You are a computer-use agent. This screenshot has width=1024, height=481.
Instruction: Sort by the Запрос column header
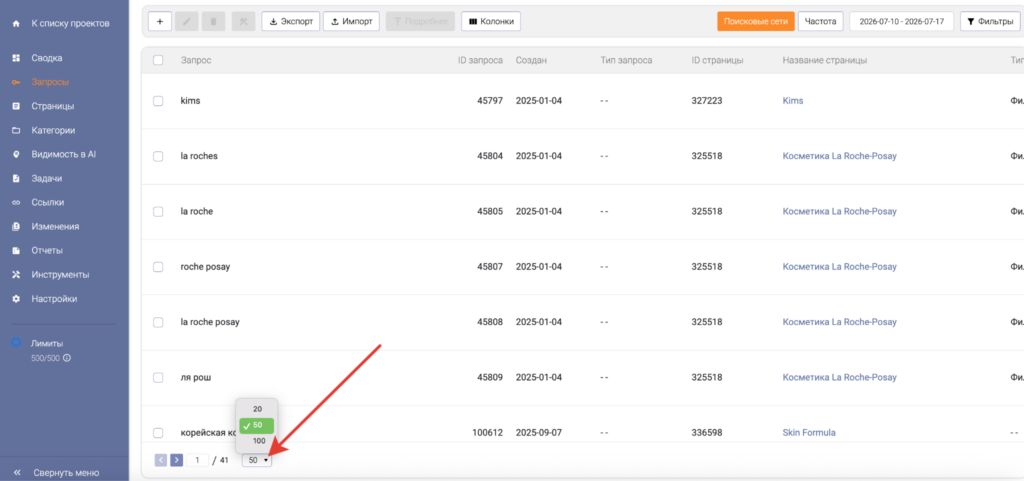coord(196,60)
